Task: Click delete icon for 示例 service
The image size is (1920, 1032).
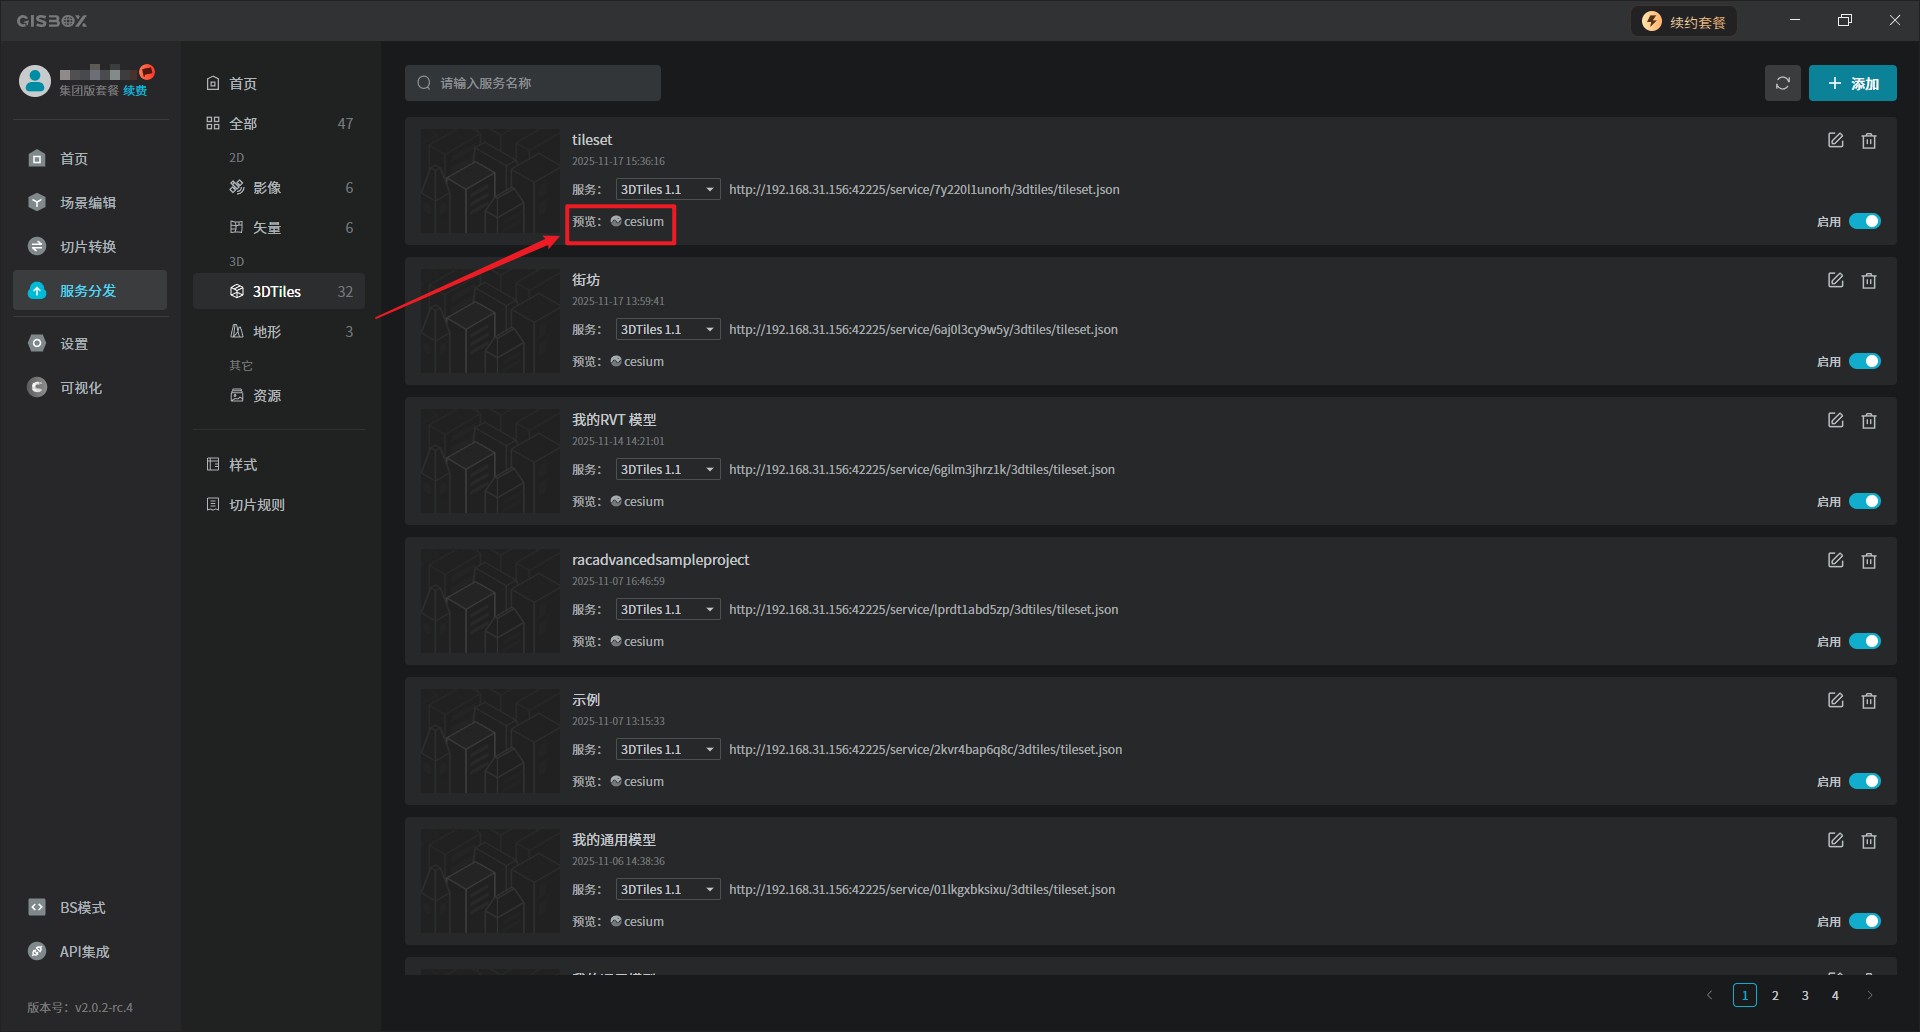Action: 1868,701
